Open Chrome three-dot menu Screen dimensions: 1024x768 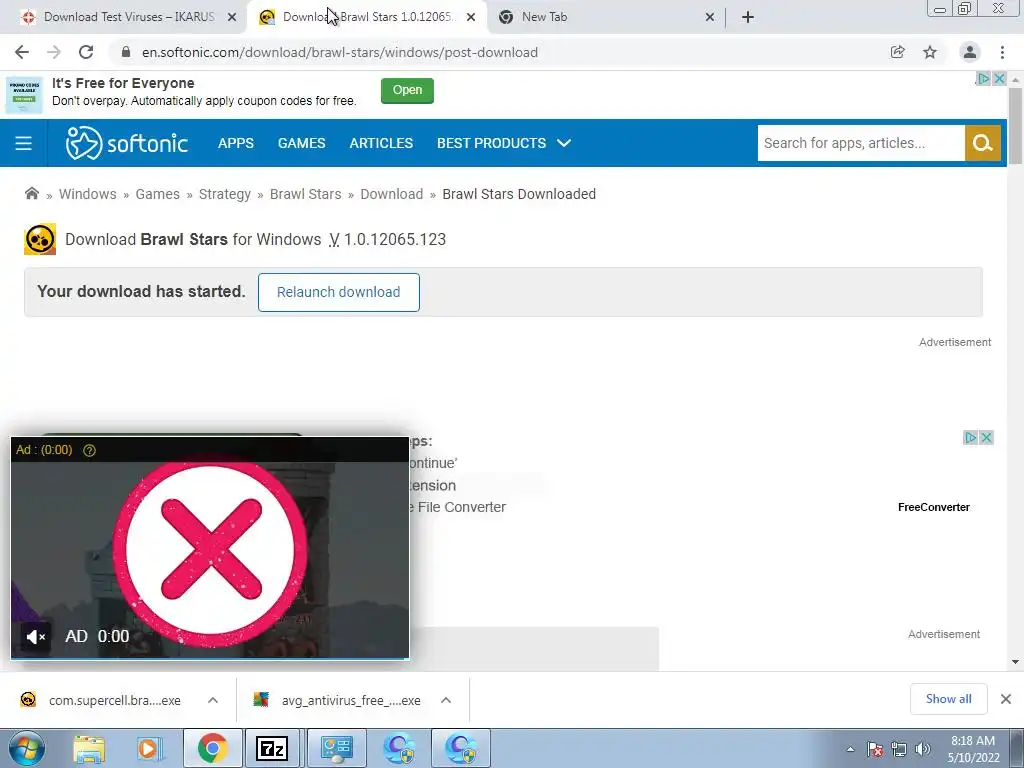(x=1002, y=52)
